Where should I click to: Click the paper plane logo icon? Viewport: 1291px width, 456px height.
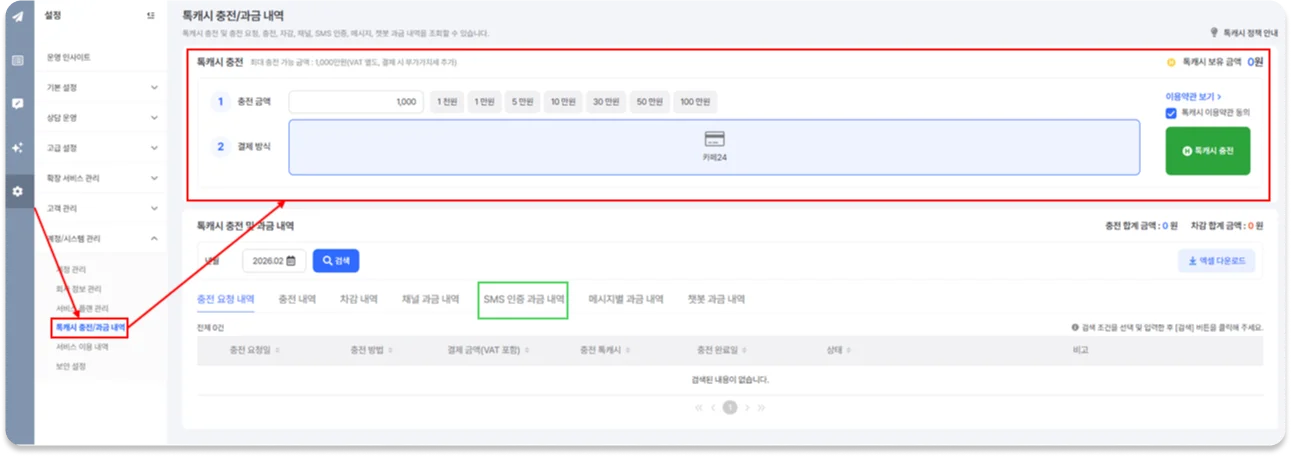click(x=17, y=17)
